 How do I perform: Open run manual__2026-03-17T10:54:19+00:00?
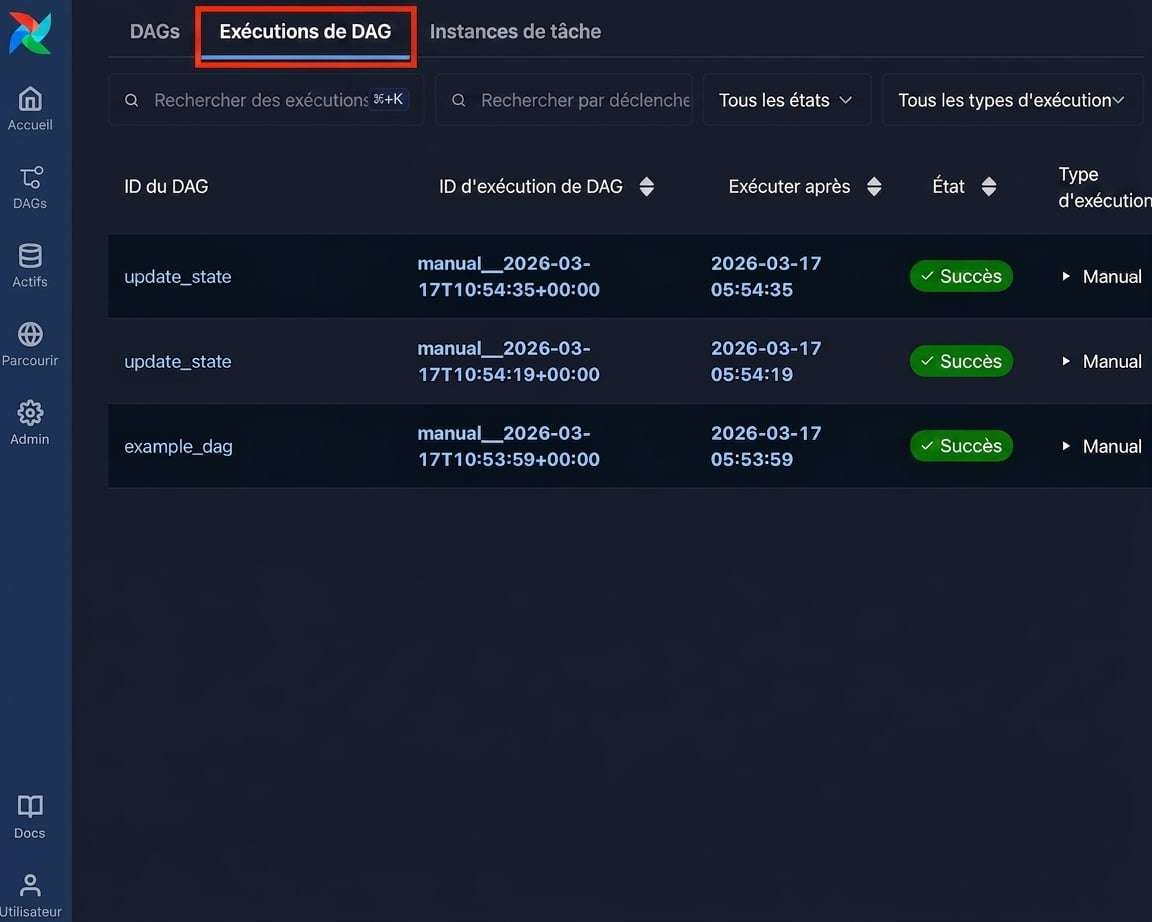(x=508, y=361)
